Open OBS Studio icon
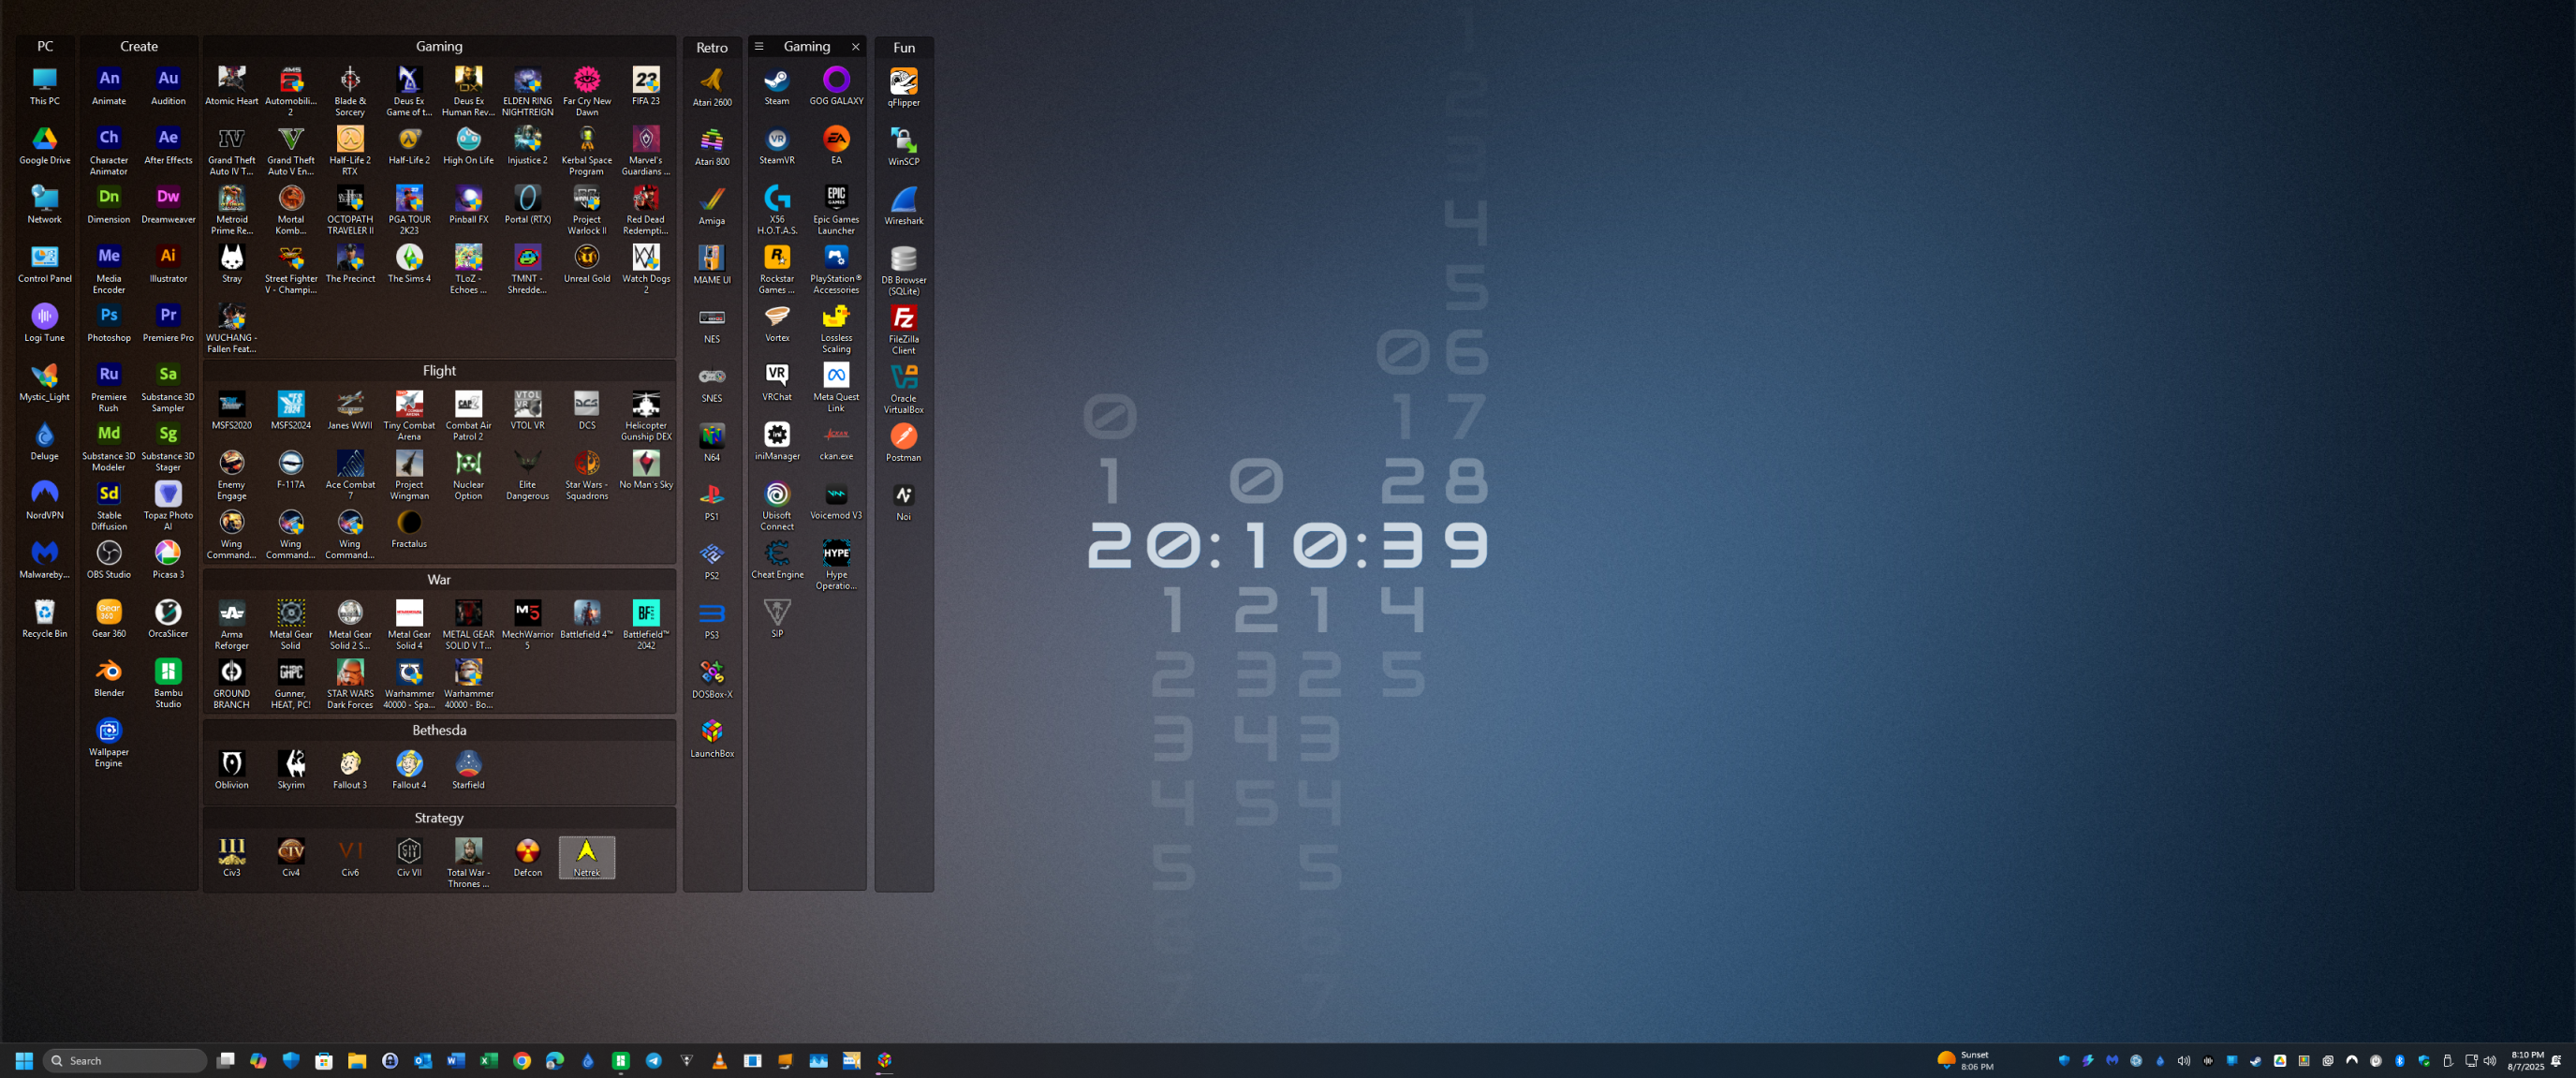2576x1078 pixels. (x=109, y=560)
